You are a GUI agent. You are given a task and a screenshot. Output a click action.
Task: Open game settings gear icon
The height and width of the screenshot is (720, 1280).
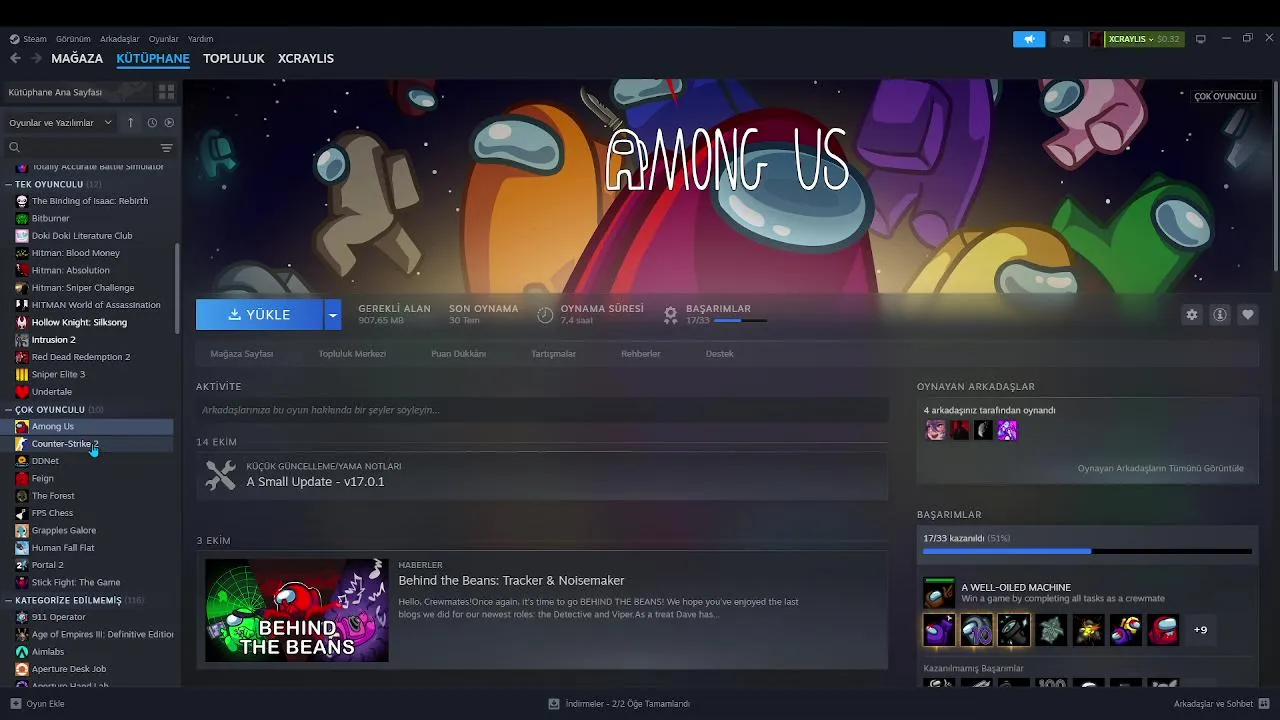pos(1192,314)
